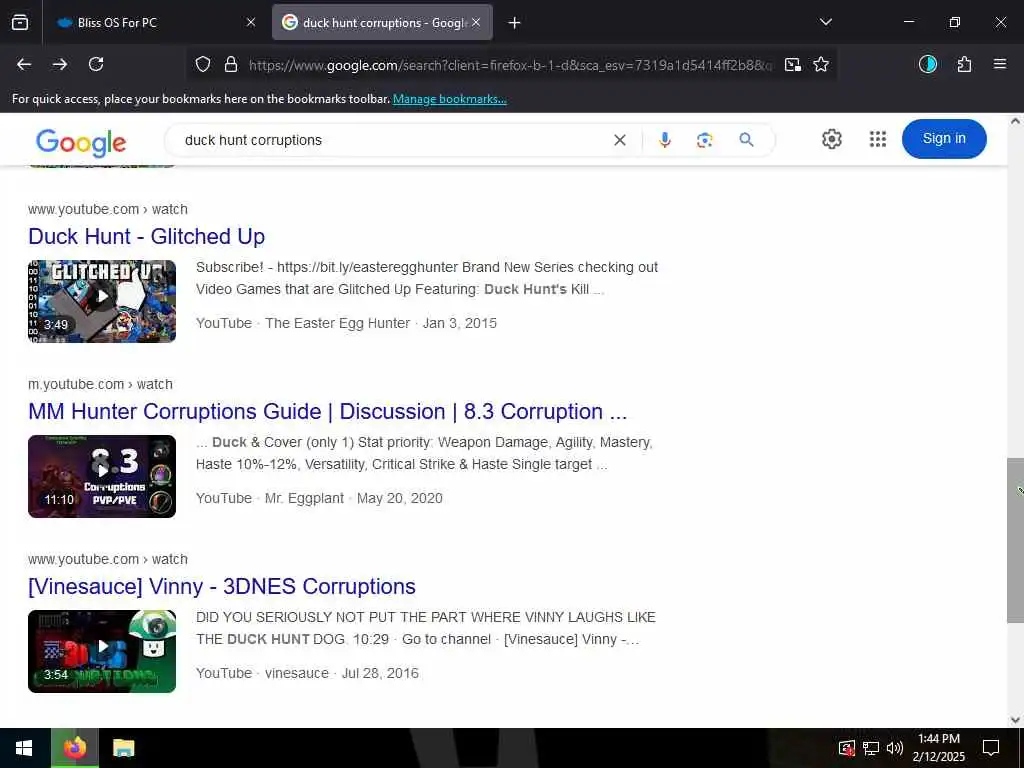Expand the list all tabs dropdown
Screen dimensions: 1024x768
click(825, 22)
